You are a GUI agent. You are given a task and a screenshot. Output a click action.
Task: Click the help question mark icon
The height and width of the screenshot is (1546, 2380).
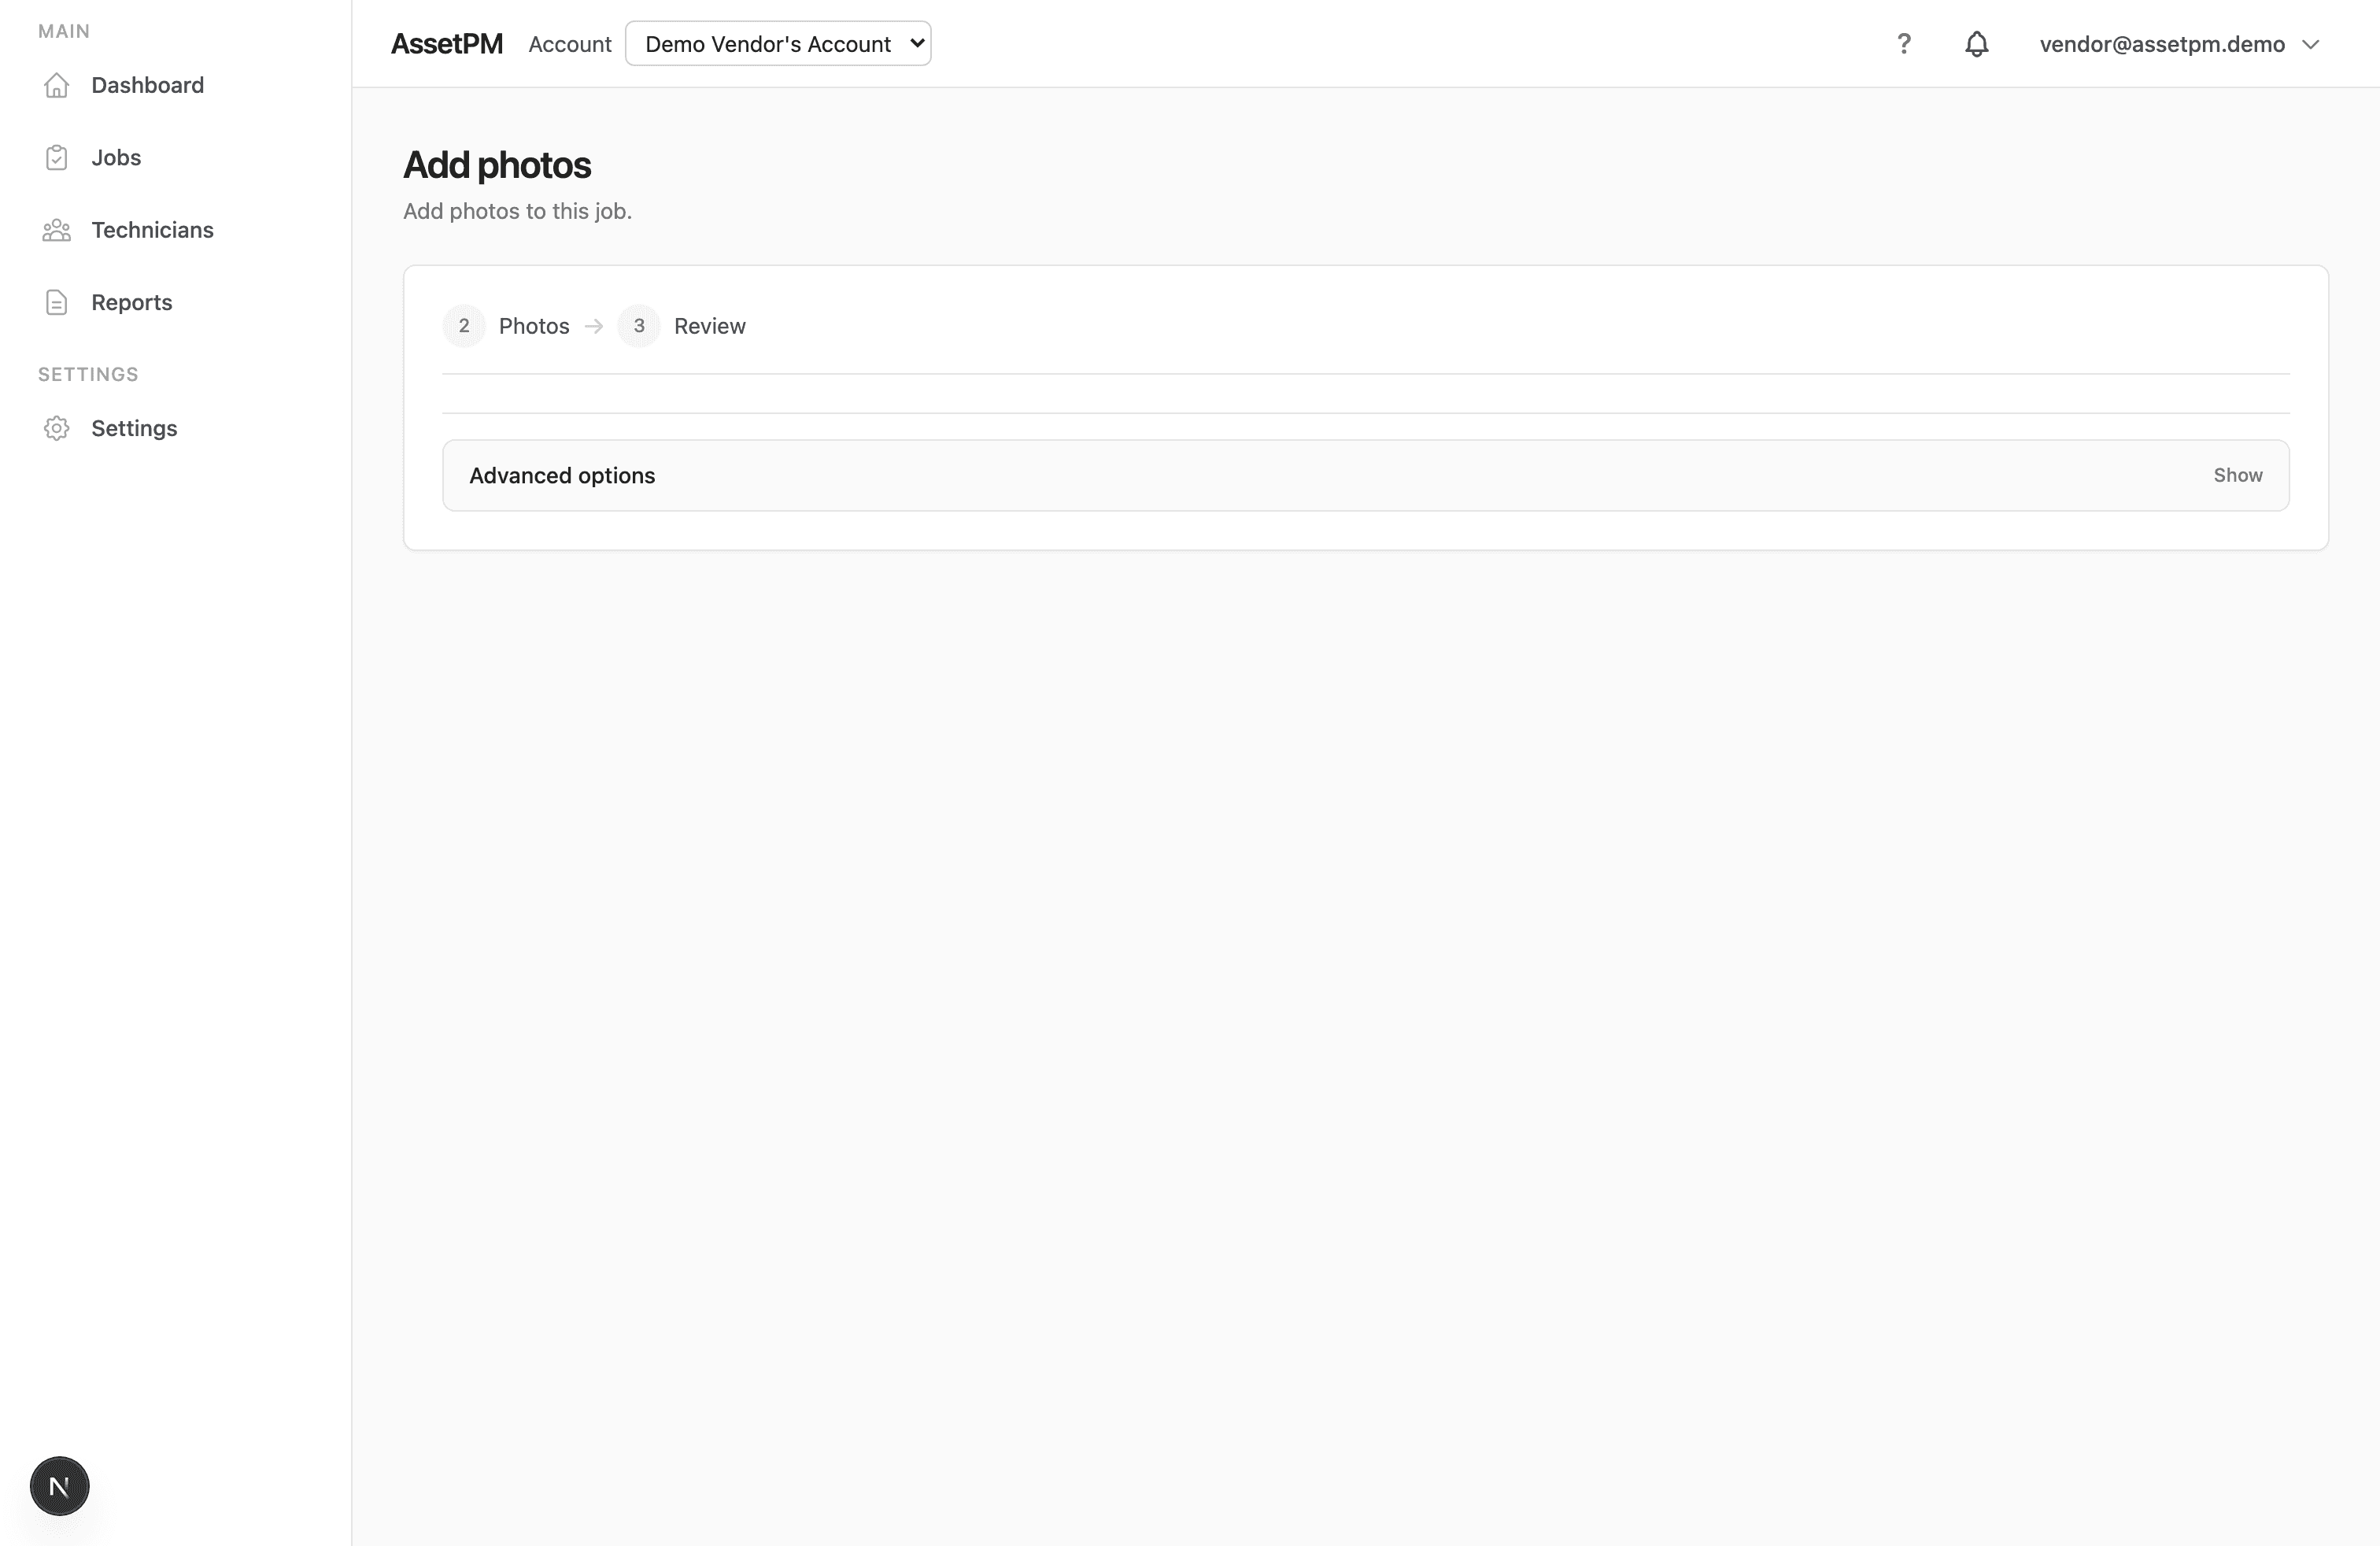(1904, 43)
